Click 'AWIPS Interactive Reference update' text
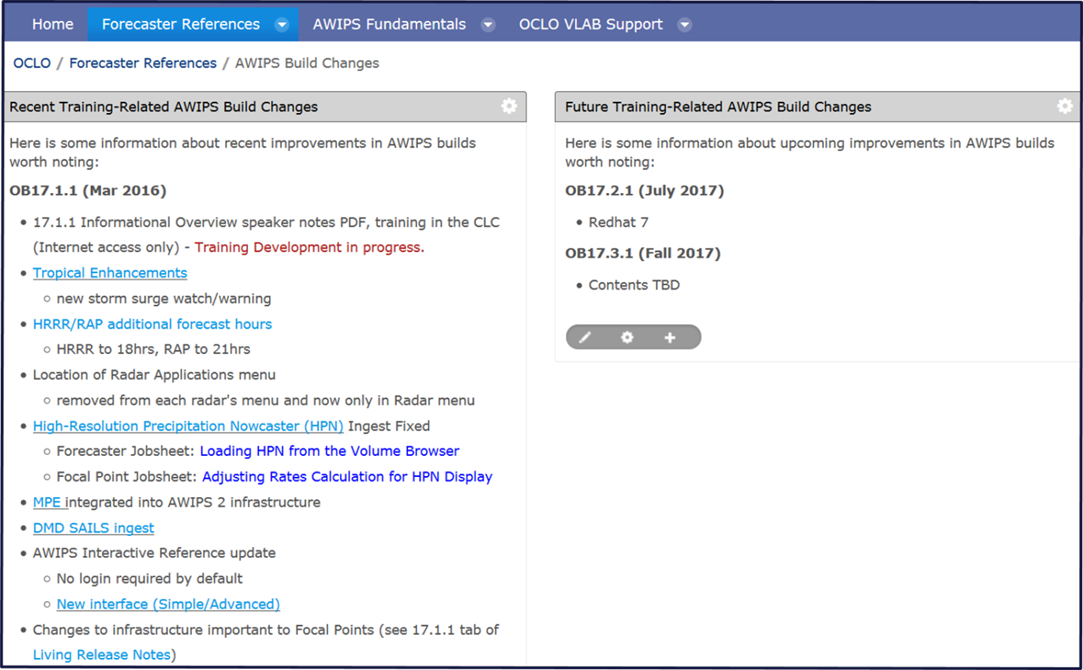Viewport: 1083px width, 670px height. (154, 553)
